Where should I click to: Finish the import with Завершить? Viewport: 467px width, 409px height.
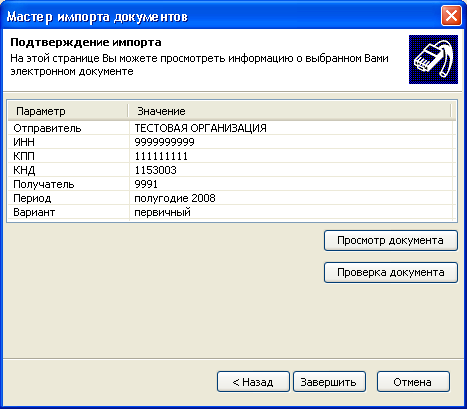point(329,382)
